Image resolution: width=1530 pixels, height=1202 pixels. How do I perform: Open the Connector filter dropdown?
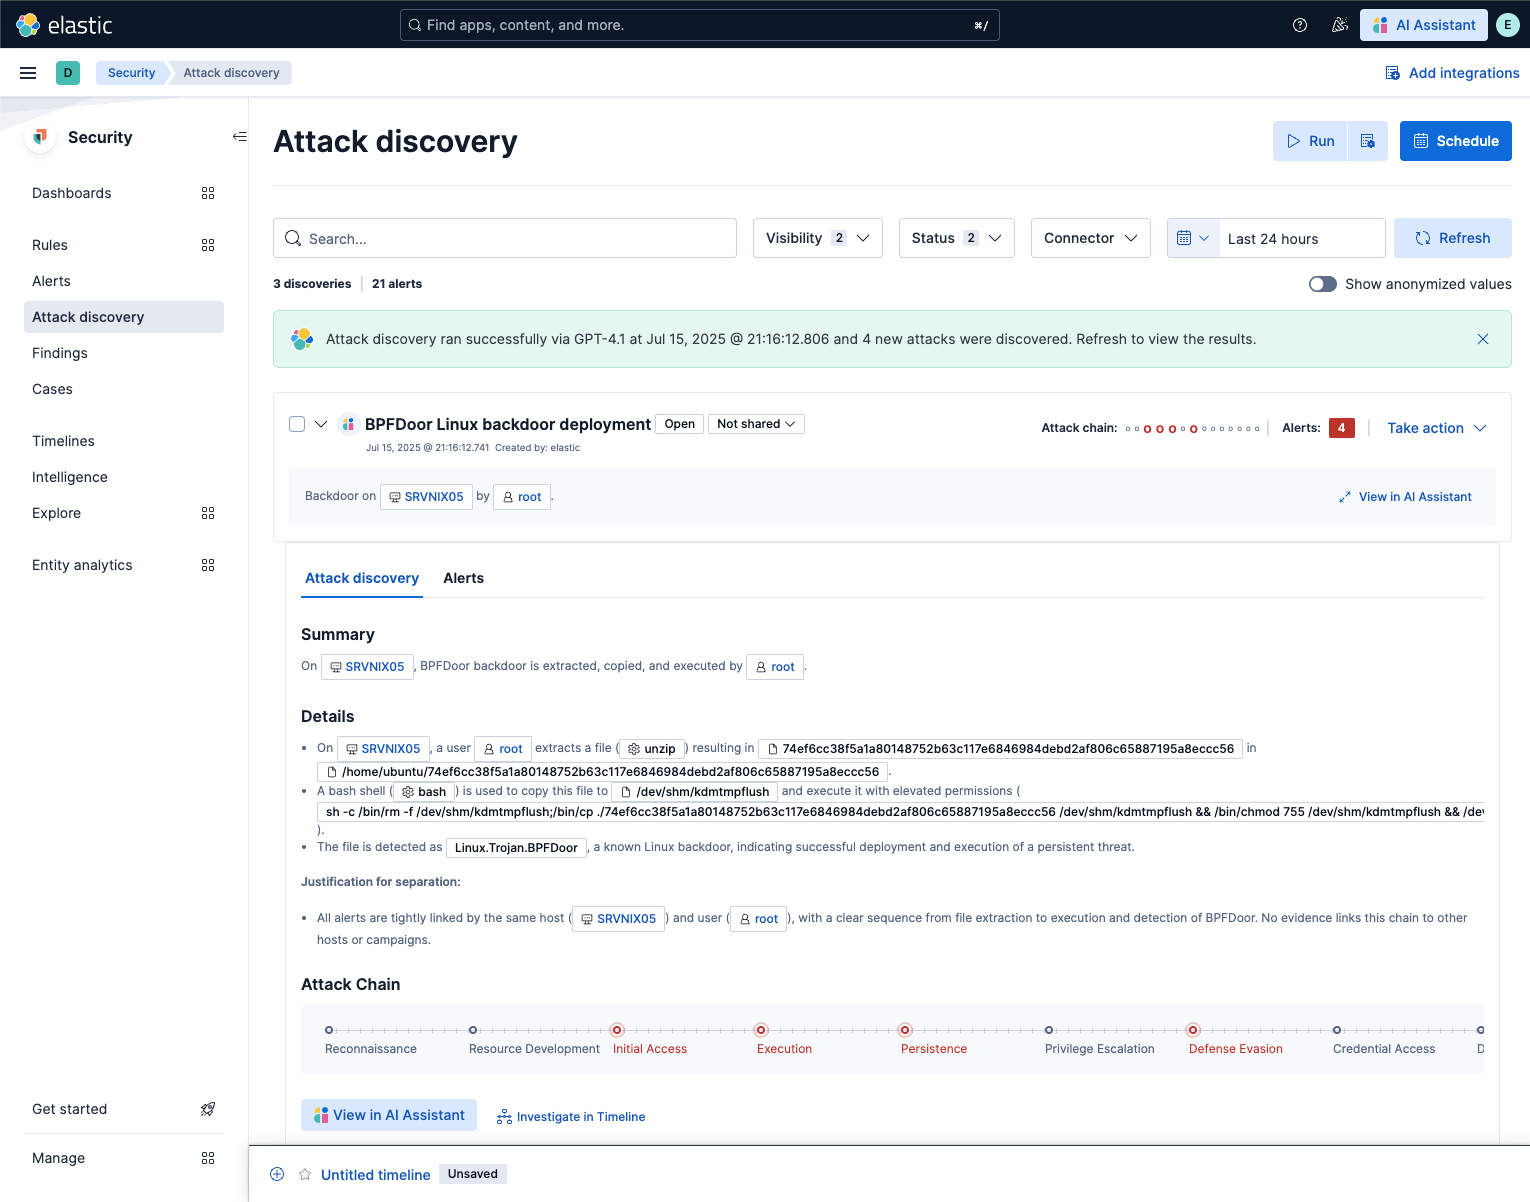1091,238
